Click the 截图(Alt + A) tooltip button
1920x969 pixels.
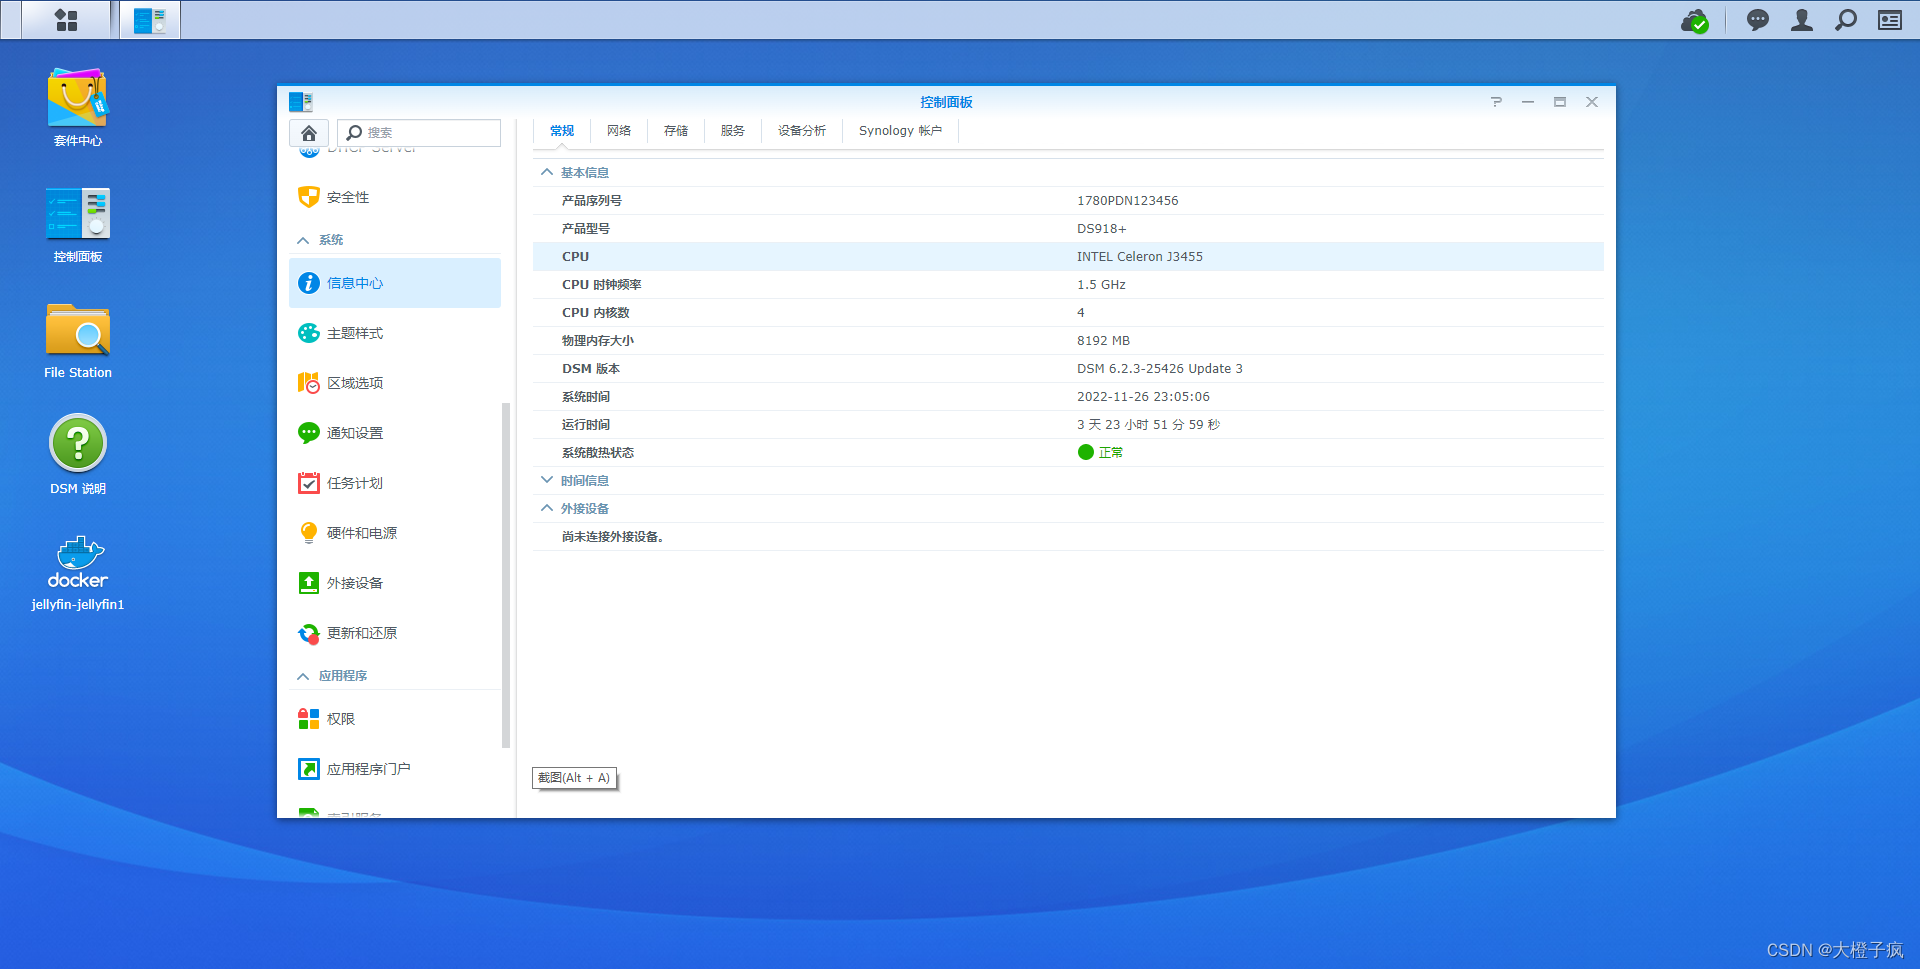click(x=574, y=778)
